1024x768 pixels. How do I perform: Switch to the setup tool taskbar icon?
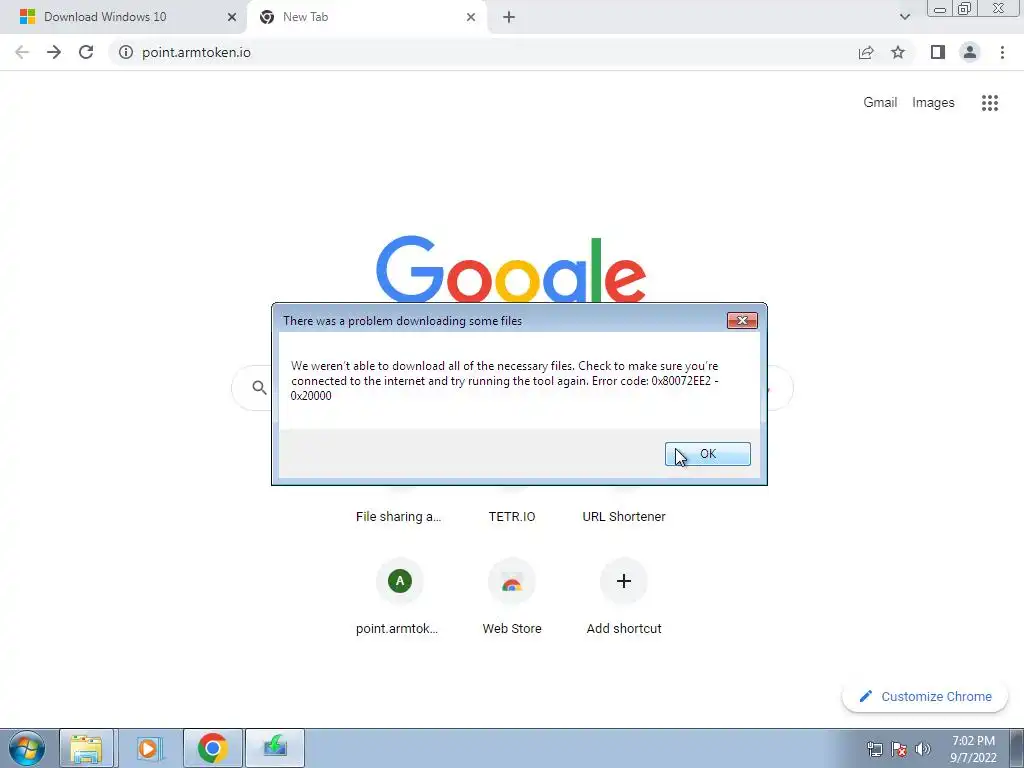(x=275, y=748)
